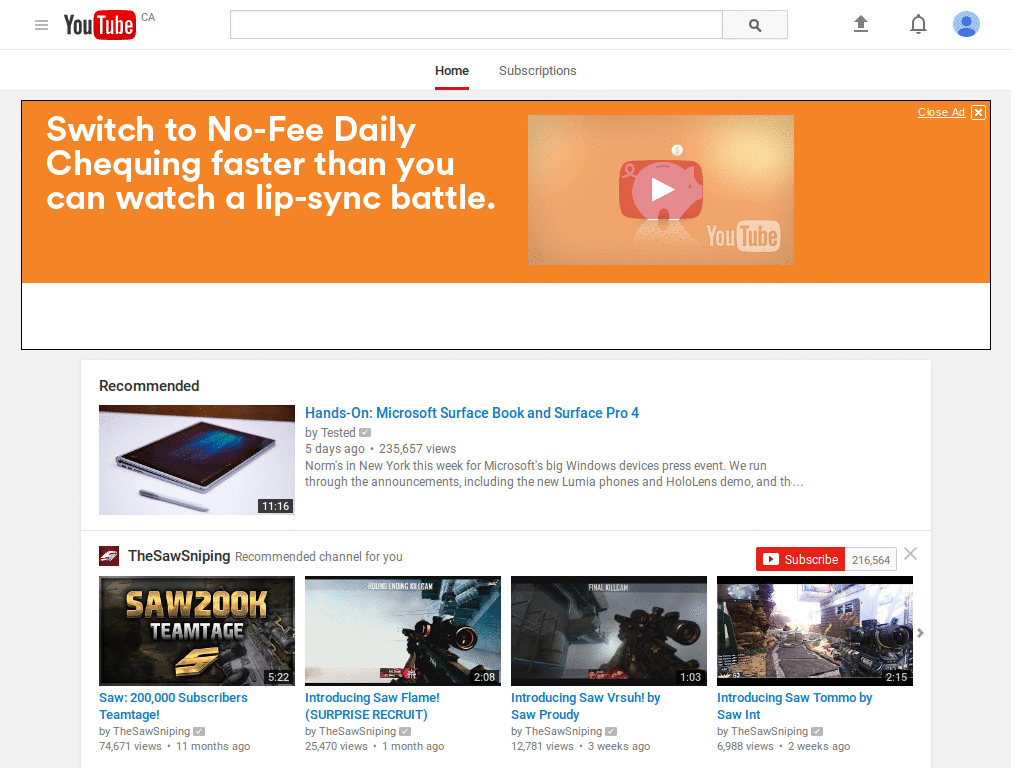Visit the Tested channel link
The height and width of the screenshot is (768, 1024).
(x=338, y=432)
